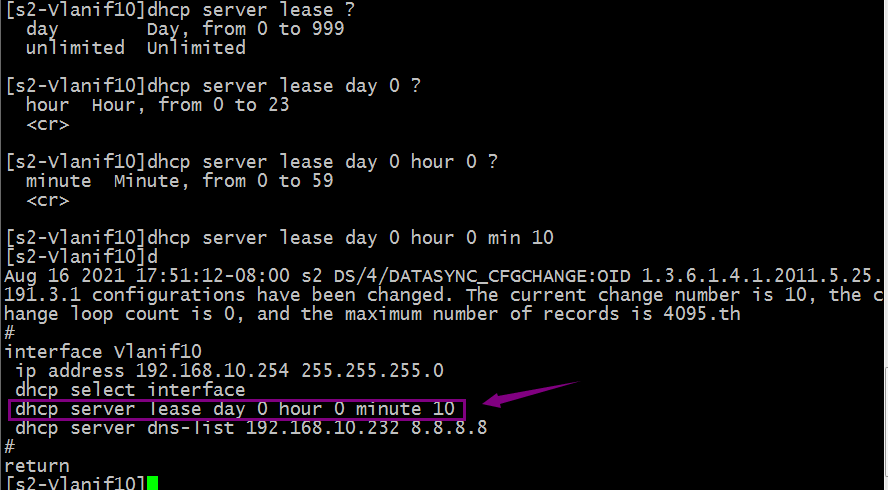Click 'DS/4/DATASYNC_CFGCHANGE:OID' log text
The height and width of the screenshot is (490, 888).
(x=482, y=276)
